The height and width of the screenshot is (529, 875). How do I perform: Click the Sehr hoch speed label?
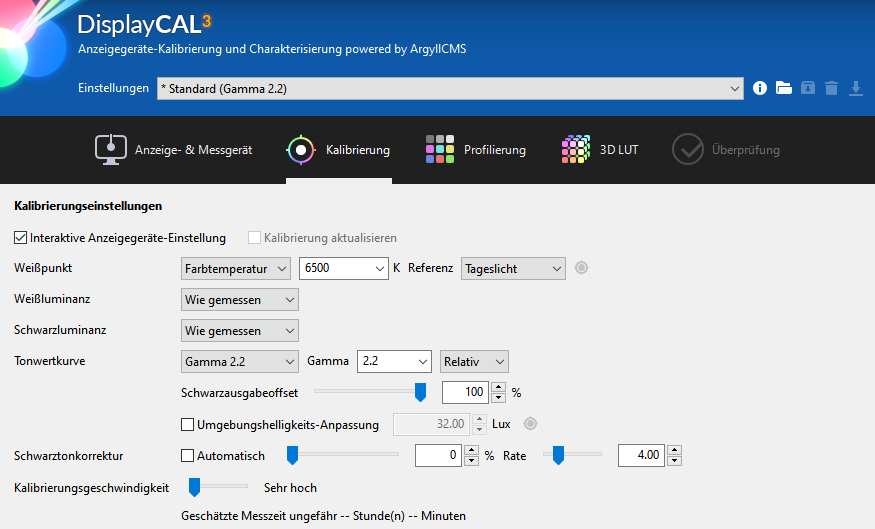(290, 488)
